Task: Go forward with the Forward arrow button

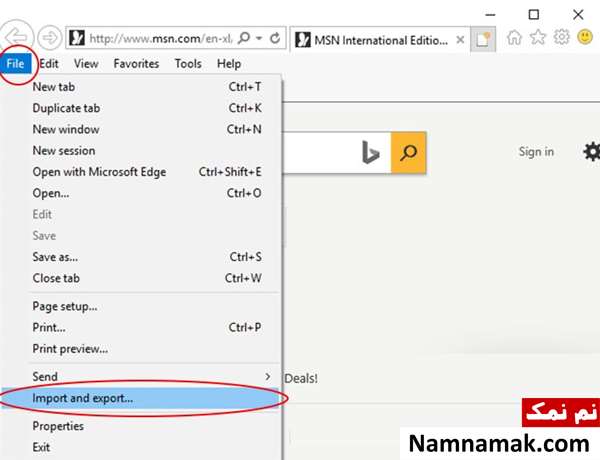Action: 49,38
